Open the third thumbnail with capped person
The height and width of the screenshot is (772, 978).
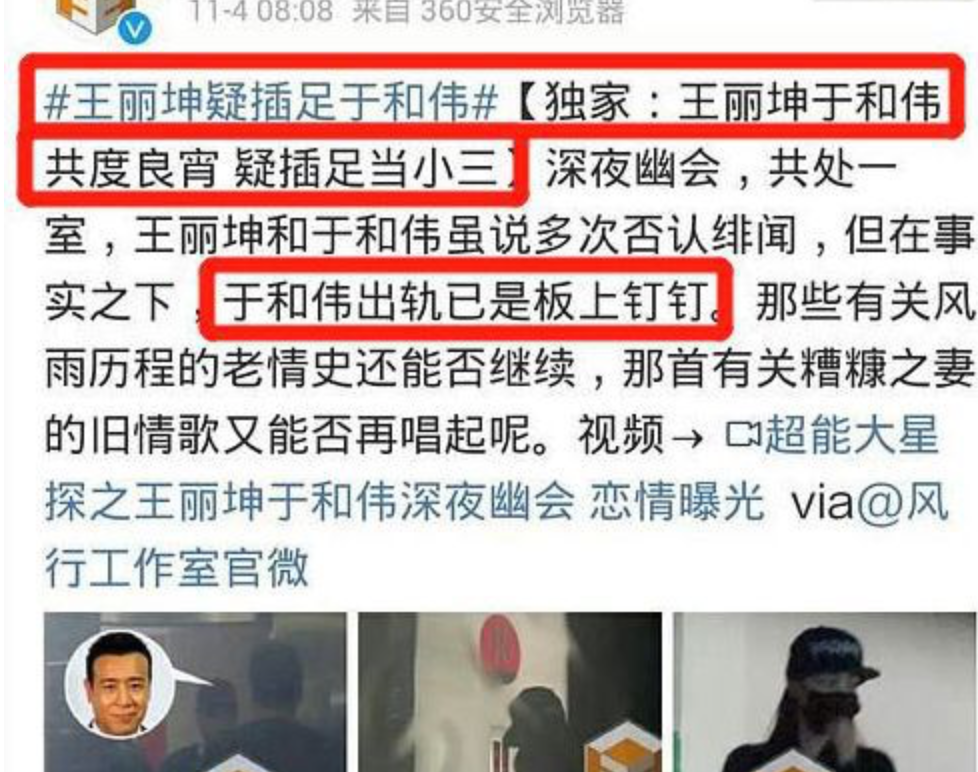coord(825,692)
